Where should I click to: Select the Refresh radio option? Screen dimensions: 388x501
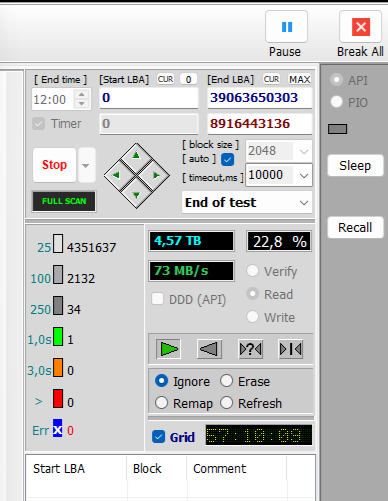click(x=226, y=403)
